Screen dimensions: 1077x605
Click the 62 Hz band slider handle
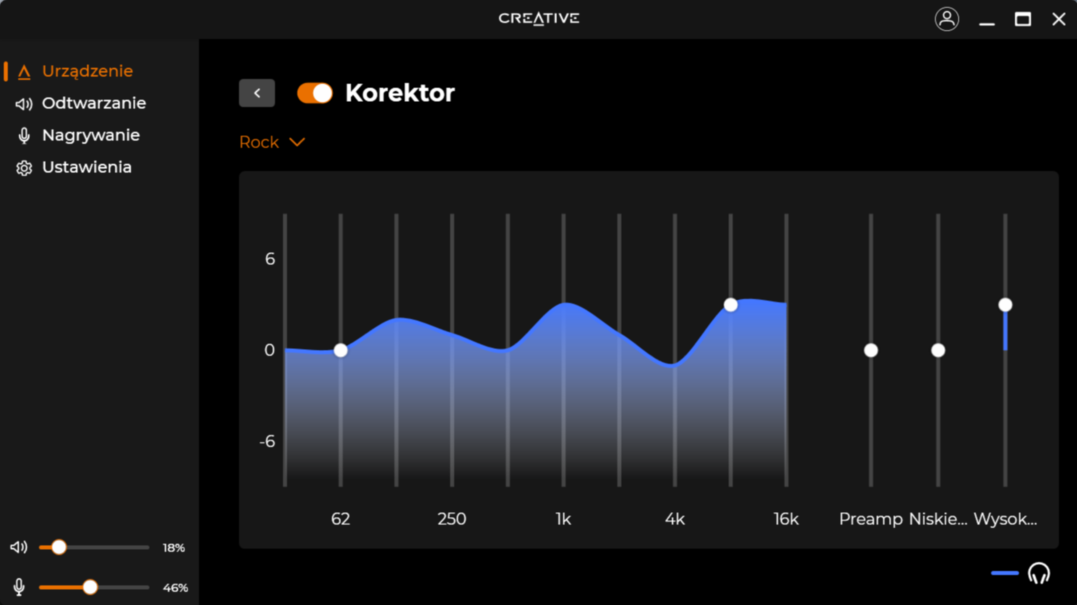tap(341, 350)
